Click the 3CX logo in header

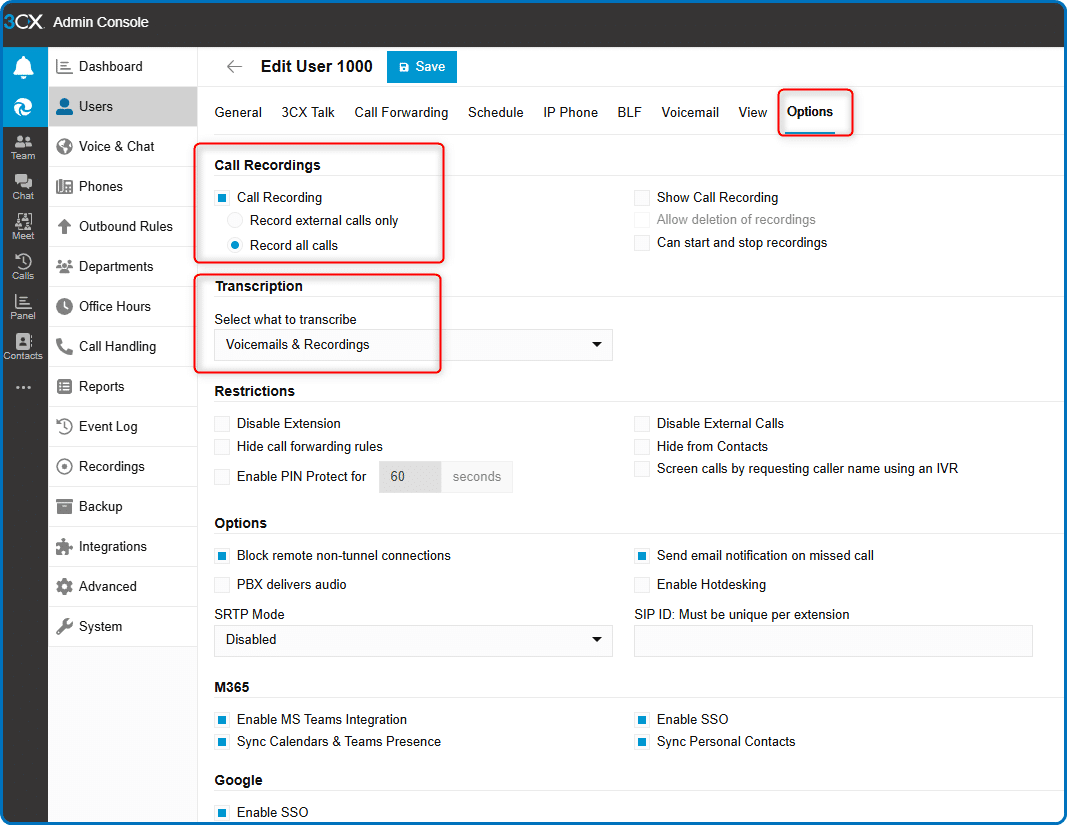coord(24,22)
